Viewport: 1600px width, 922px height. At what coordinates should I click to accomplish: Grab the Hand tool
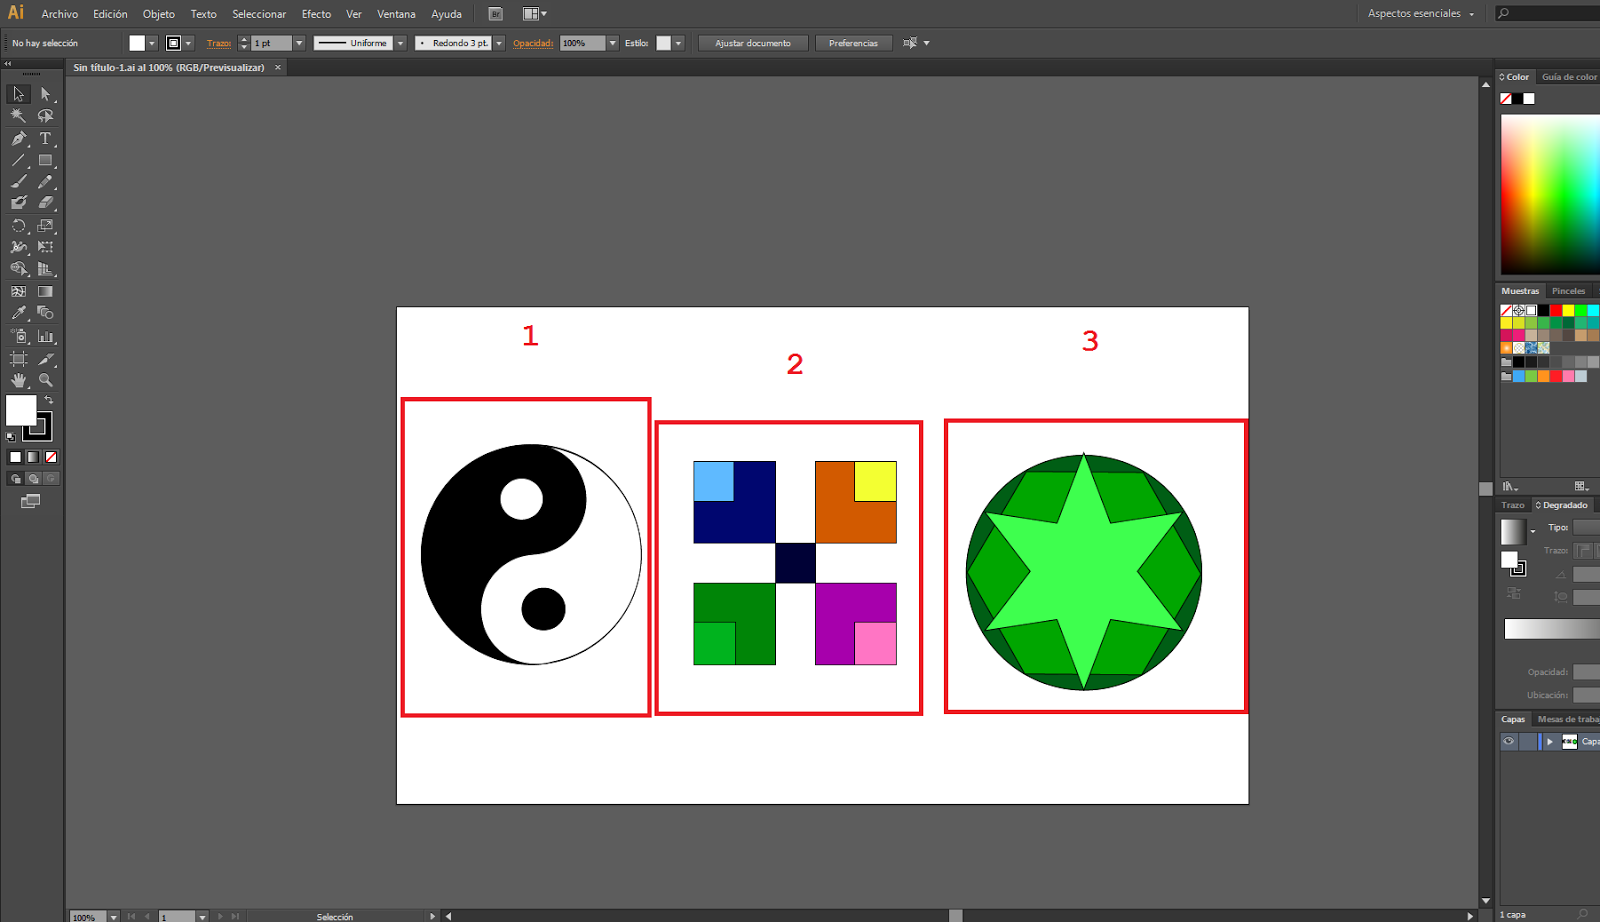[x=18, y=380]
